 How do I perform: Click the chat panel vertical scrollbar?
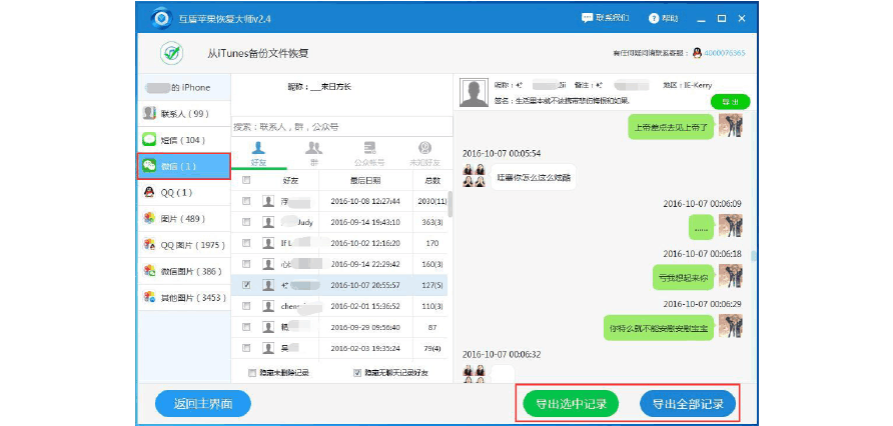click(754, 256)
